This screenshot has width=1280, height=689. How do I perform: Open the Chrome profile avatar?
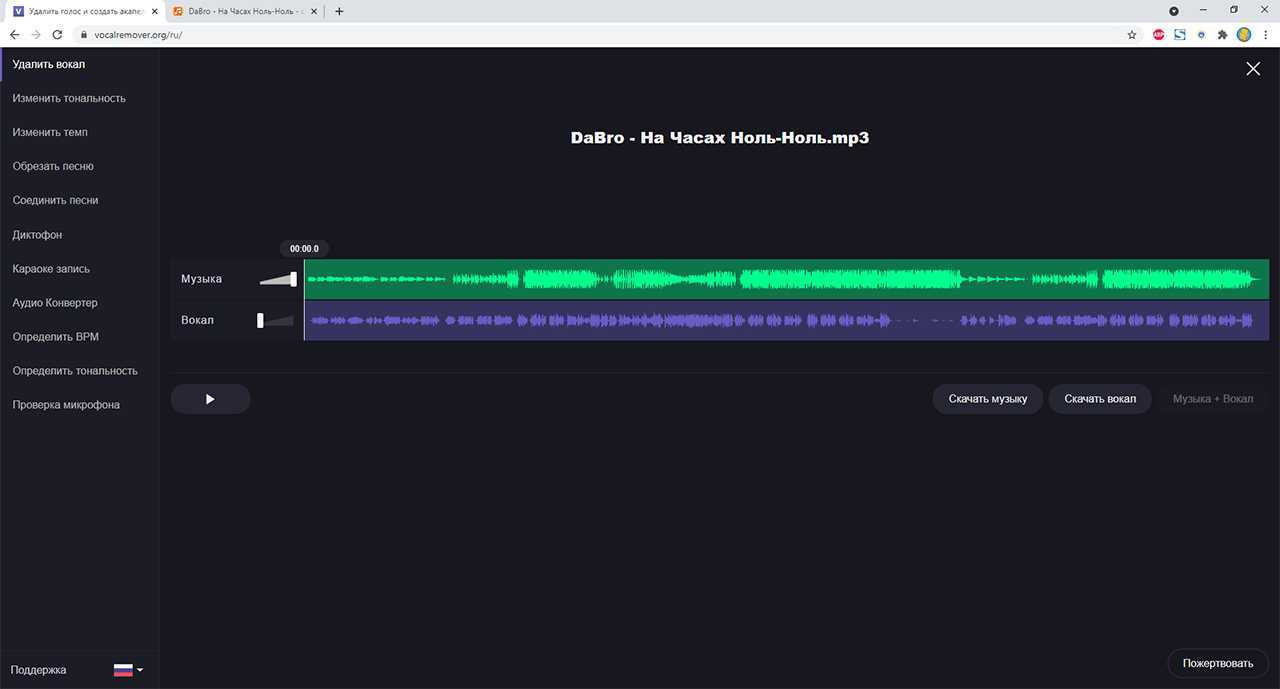[1244, 34]
